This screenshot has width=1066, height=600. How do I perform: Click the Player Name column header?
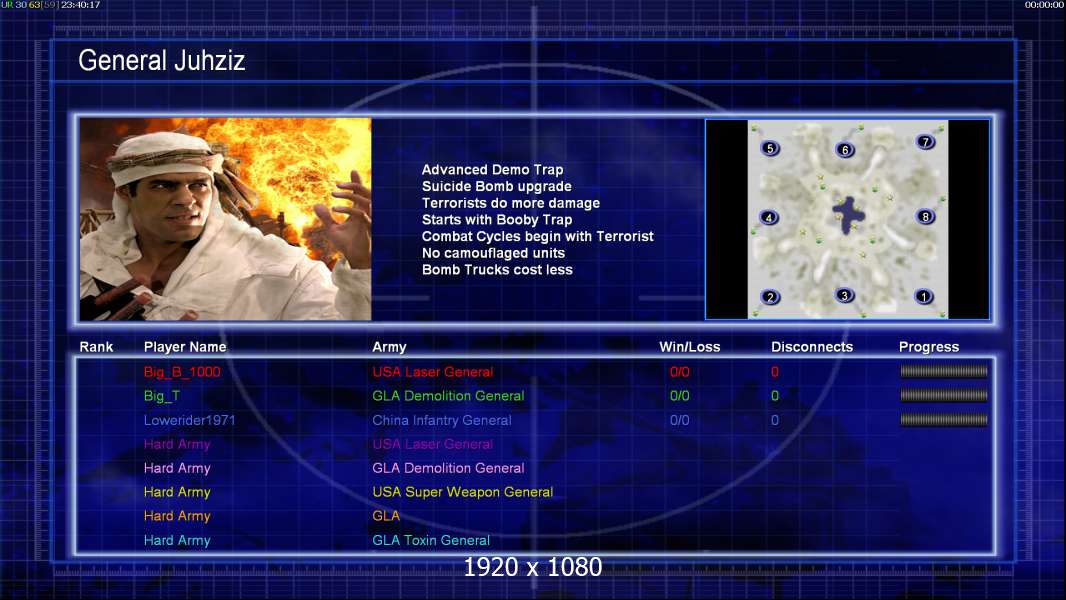(x=185, y=347)
